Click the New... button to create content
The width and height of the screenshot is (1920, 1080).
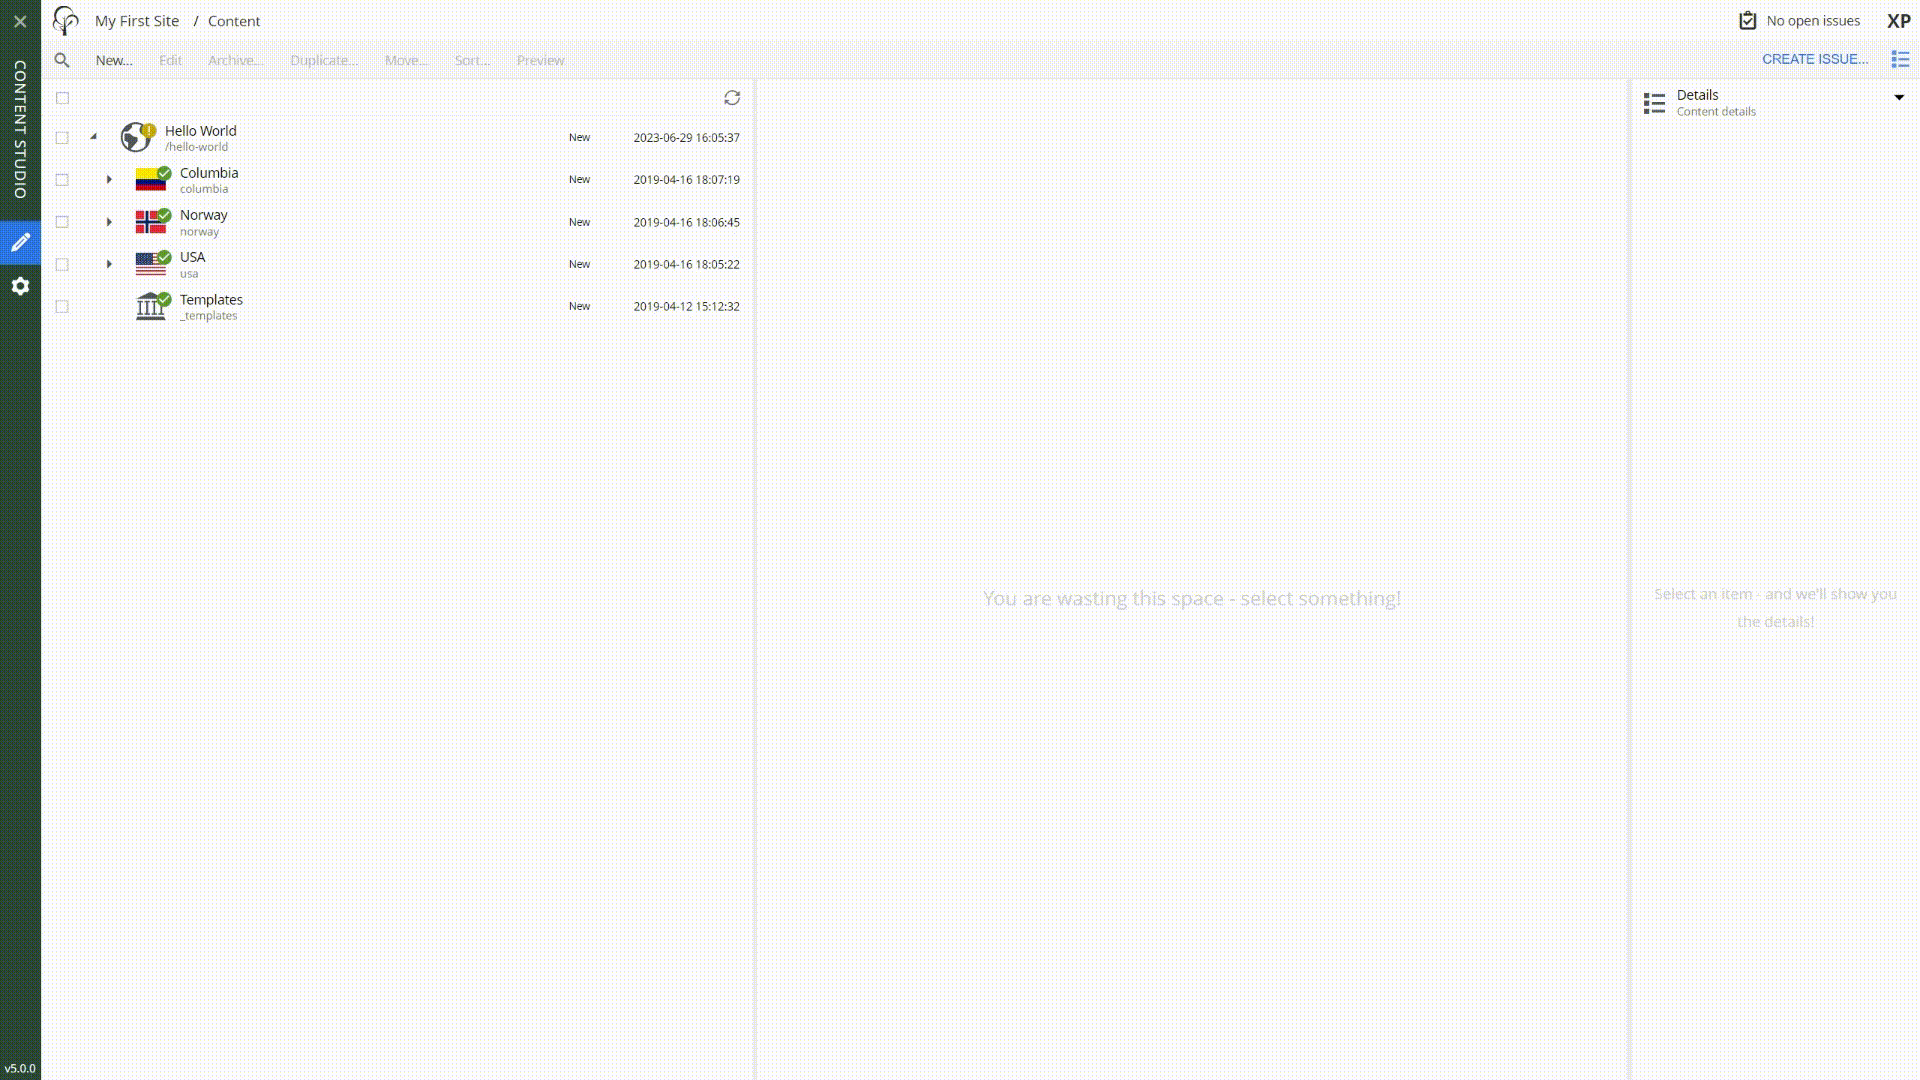113,59
